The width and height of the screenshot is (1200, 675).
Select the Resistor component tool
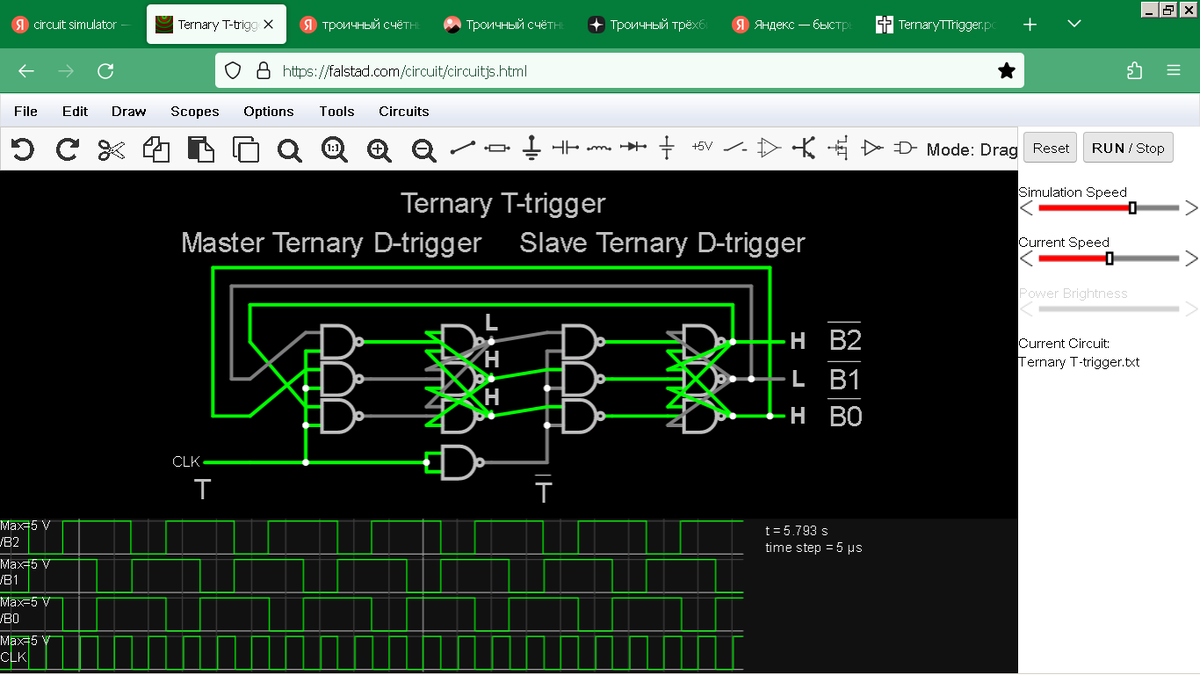pos(497,148)
